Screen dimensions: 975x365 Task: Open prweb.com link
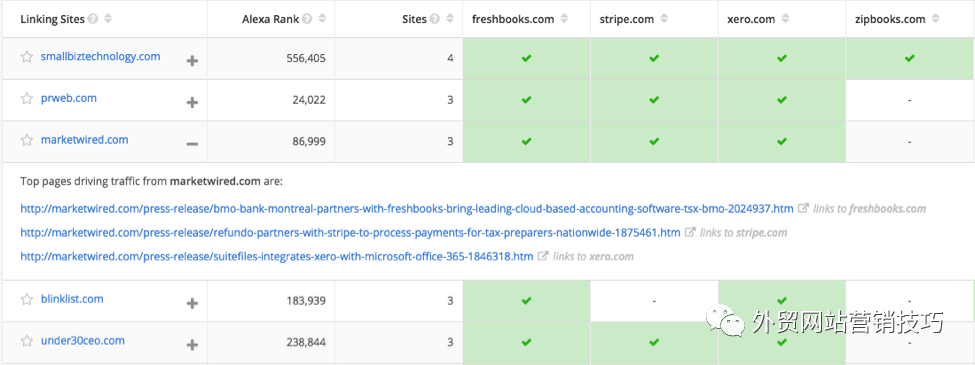68,98
